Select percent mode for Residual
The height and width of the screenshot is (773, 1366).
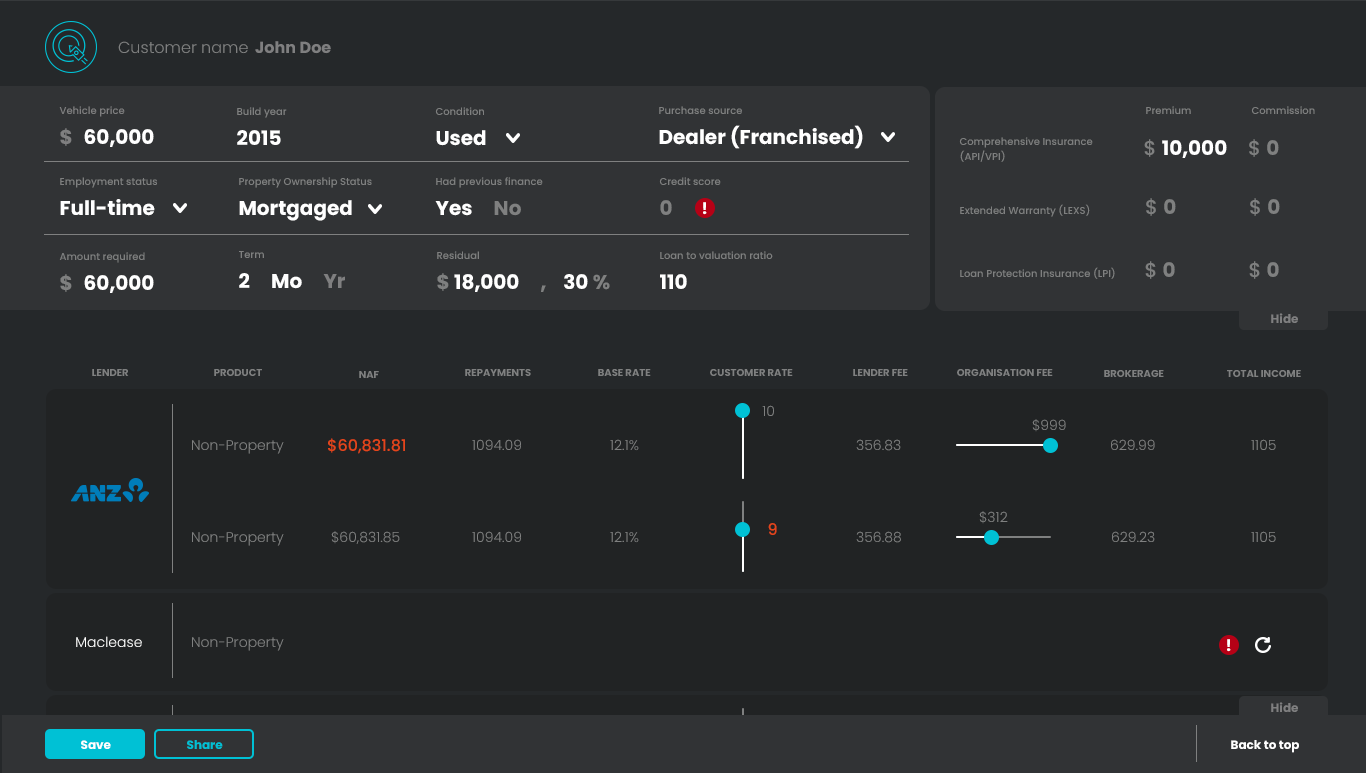click(x=601, y=282)
